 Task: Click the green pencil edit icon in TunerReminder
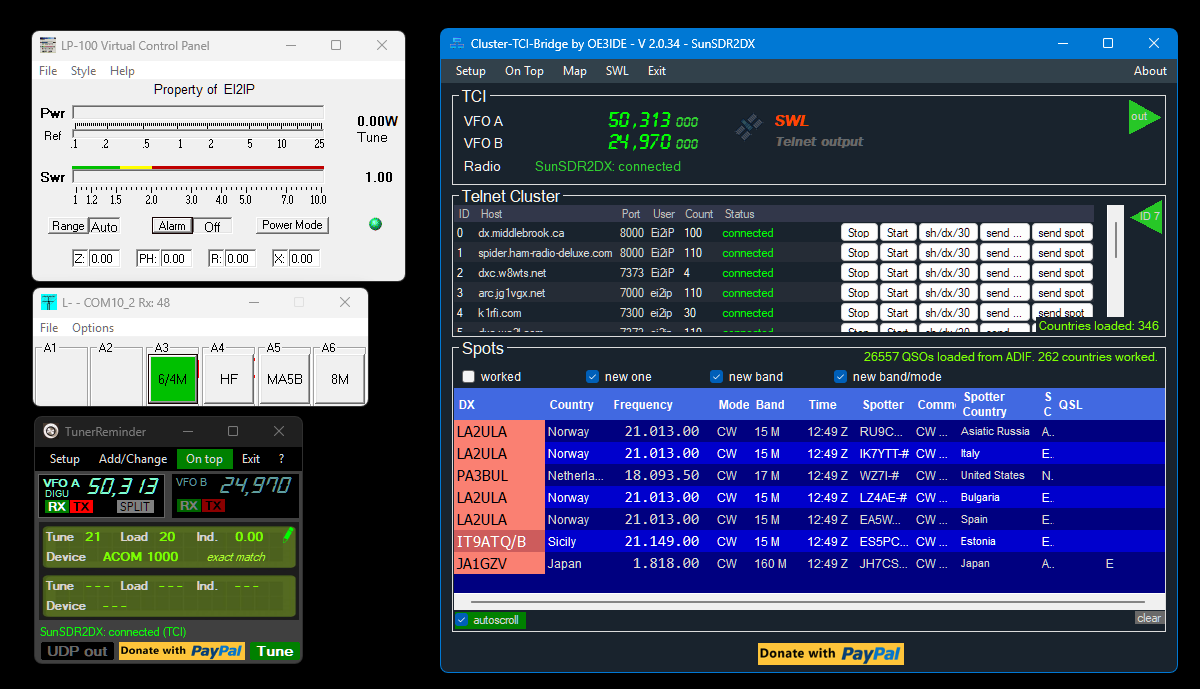(x=288, y=535)
